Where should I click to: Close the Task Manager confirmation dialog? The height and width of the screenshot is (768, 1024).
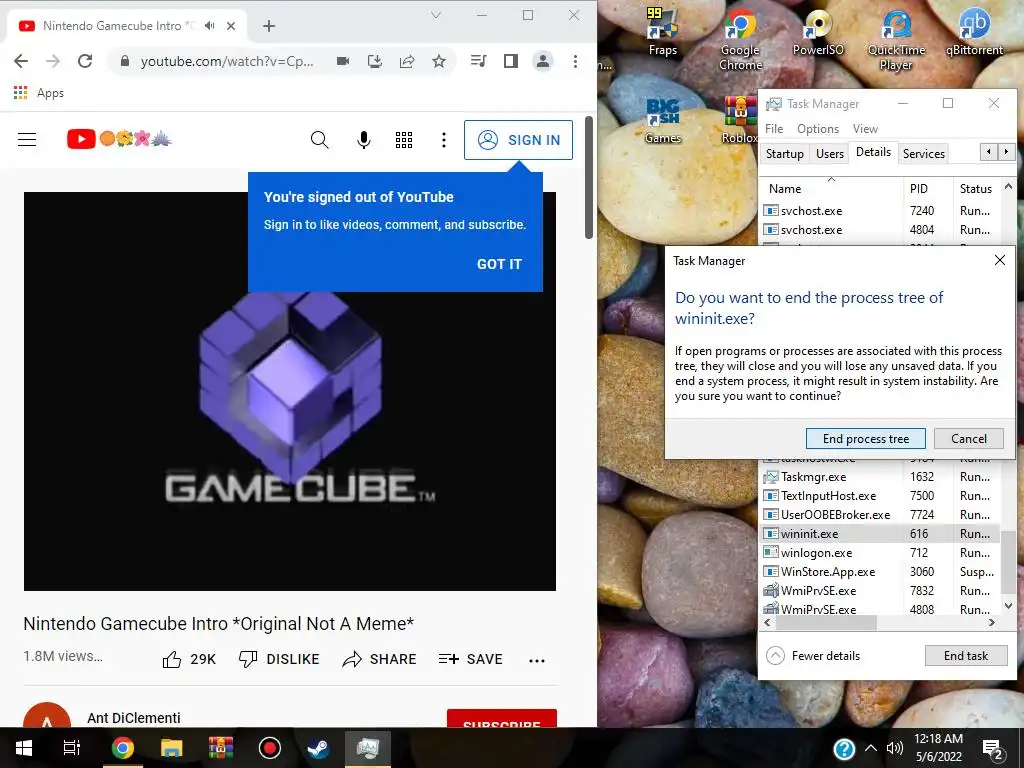[x=999, y=261]
